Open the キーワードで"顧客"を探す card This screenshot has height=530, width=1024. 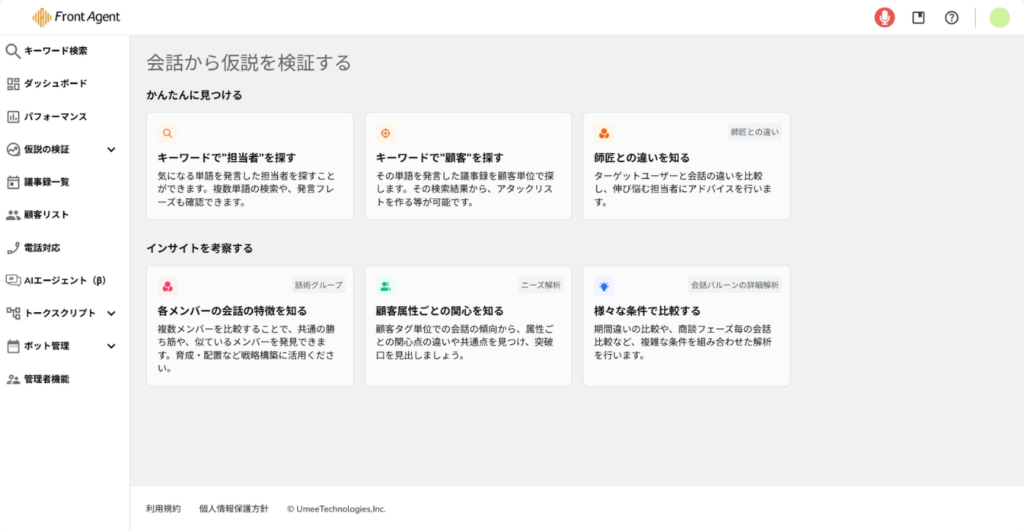(468, 166)
